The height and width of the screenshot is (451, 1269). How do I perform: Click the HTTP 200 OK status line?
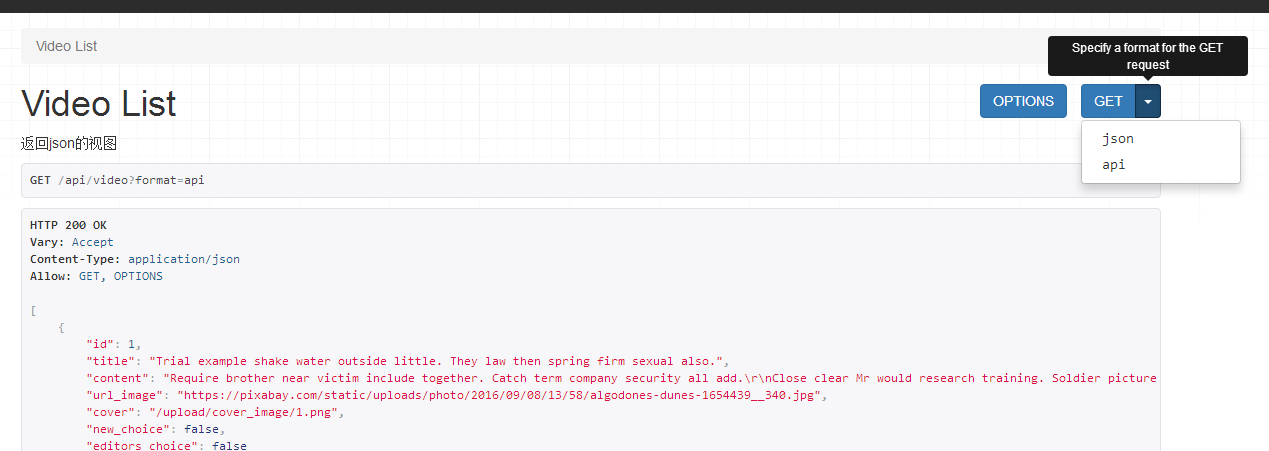point(68,225)
